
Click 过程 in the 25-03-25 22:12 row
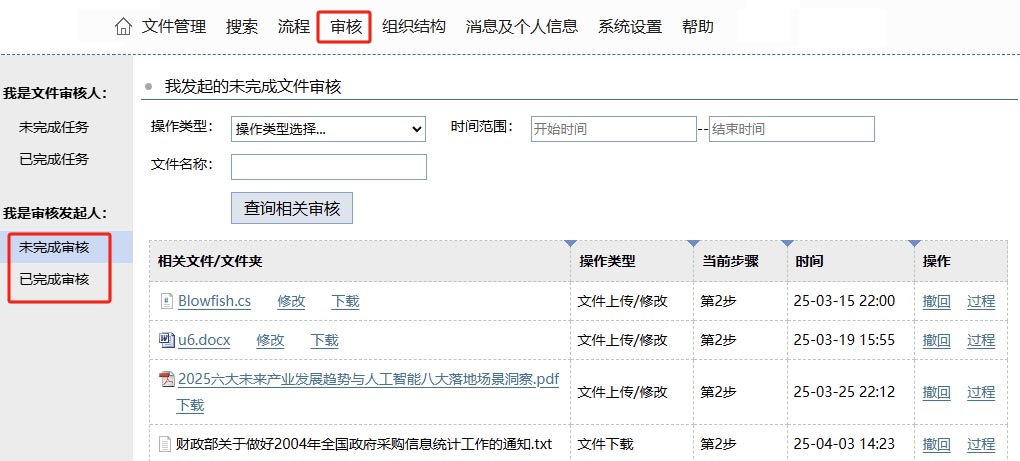981,392
